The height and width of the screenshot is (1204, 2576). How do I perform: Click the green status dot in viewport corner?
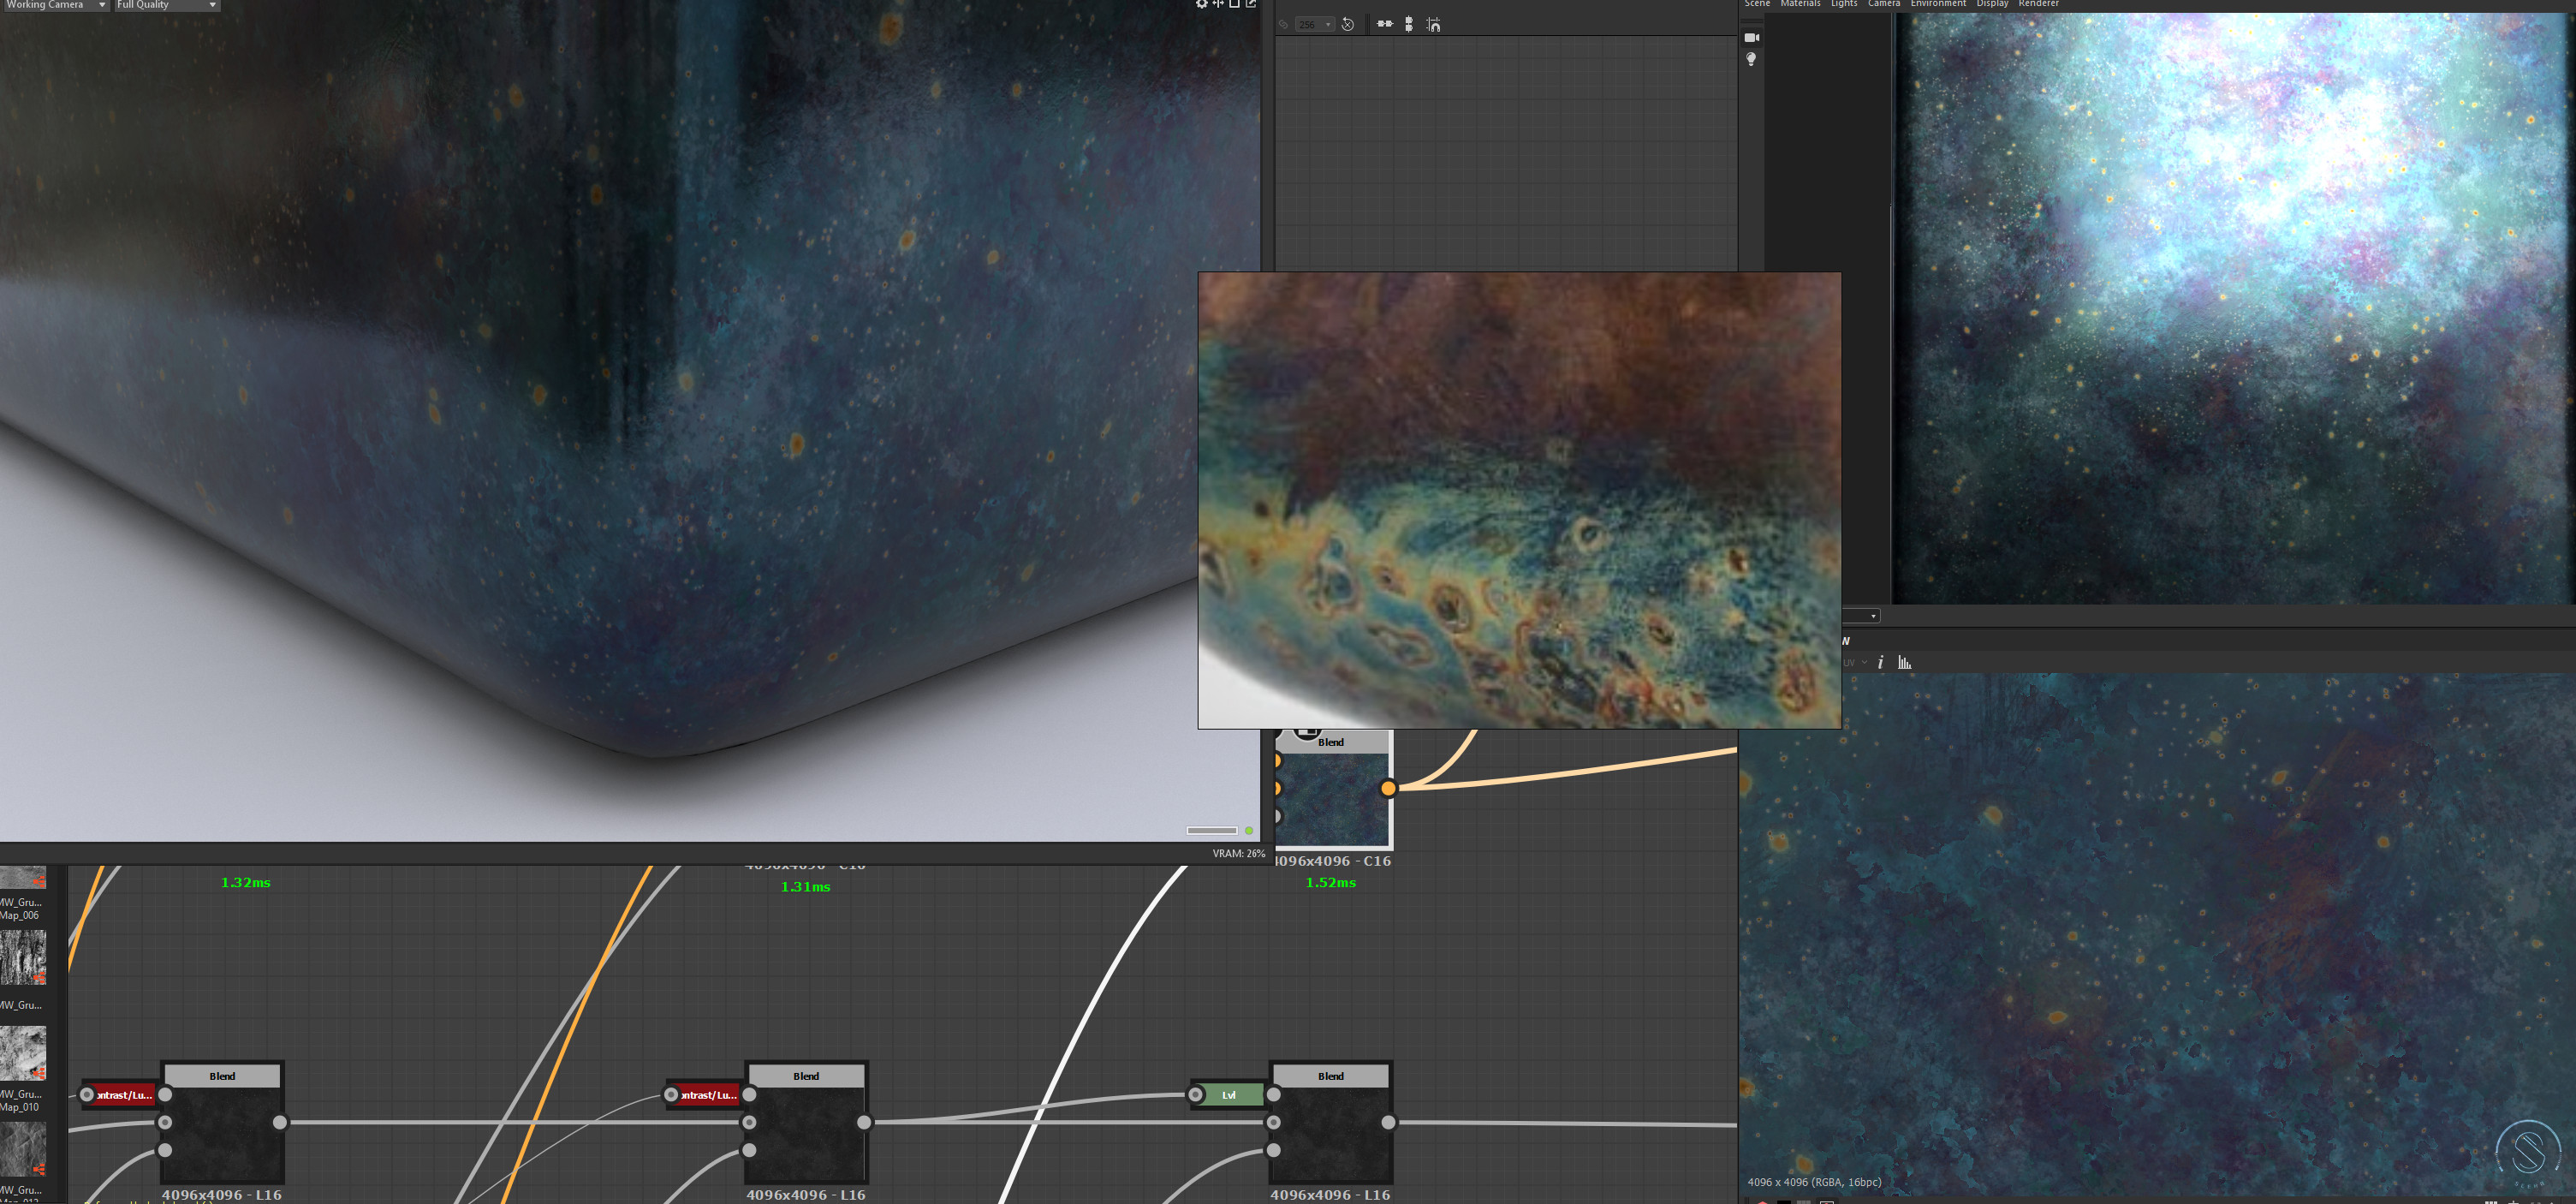[x=1249, y=831]
